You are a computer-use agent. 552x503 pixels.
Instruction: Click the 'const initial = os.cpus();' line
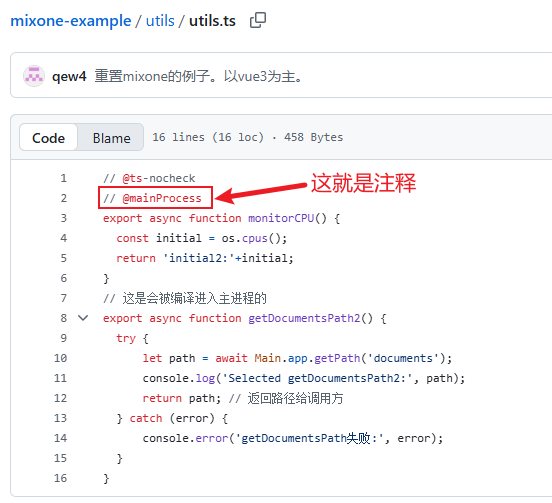(x=202, y=238)
